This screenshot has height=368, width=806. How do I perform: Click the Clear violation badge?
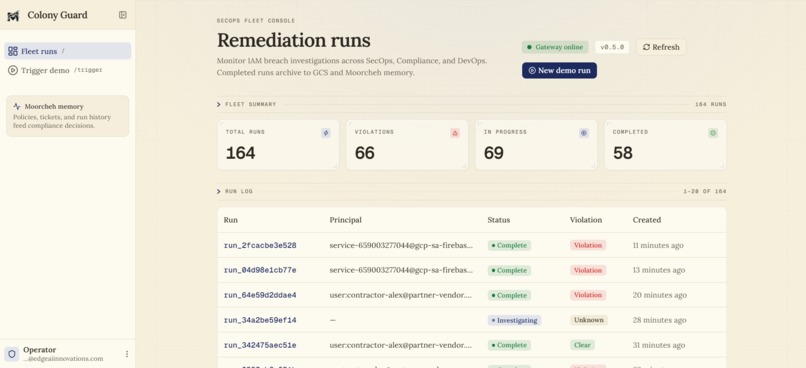(x=582, y=345)
